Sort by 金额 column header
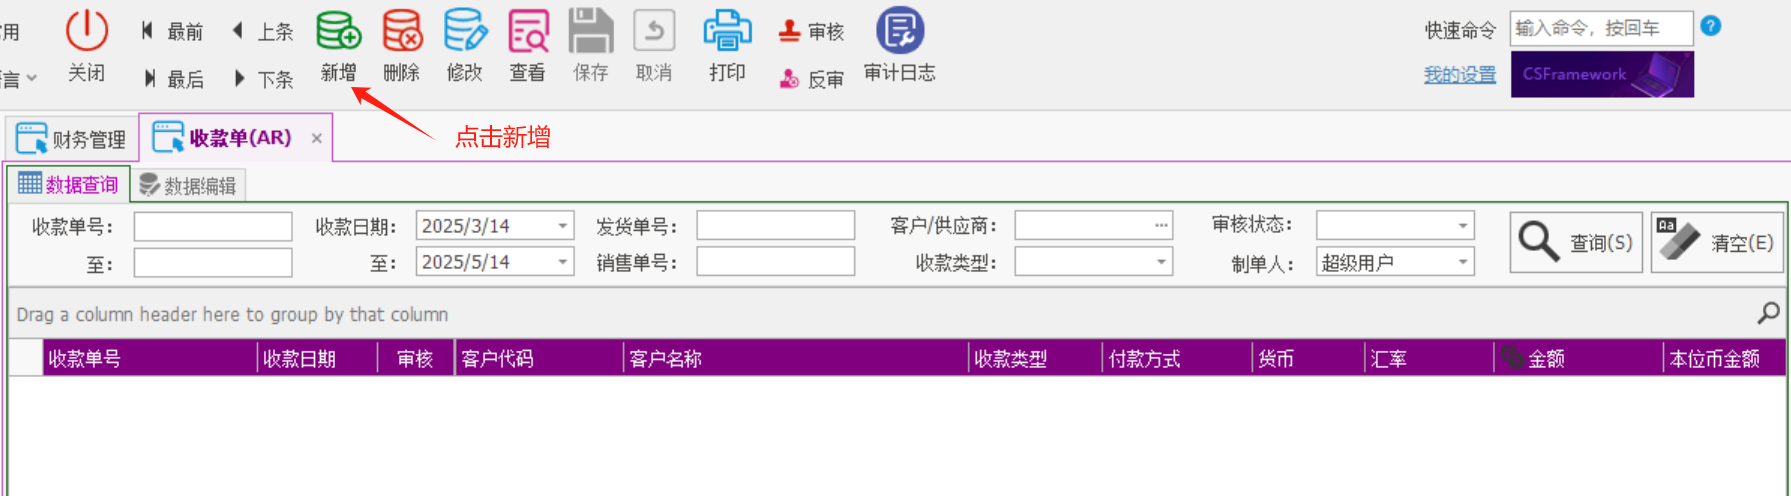The width and height of the screenshot is (1791, 496). [1578, 358]
